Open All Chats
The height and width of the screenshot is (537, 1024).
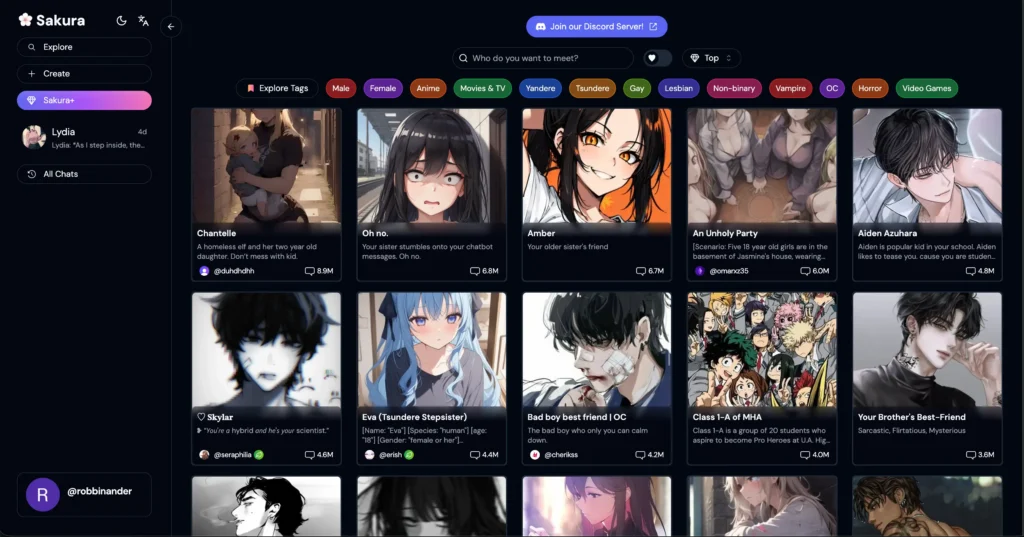click(x=84, y=174)
